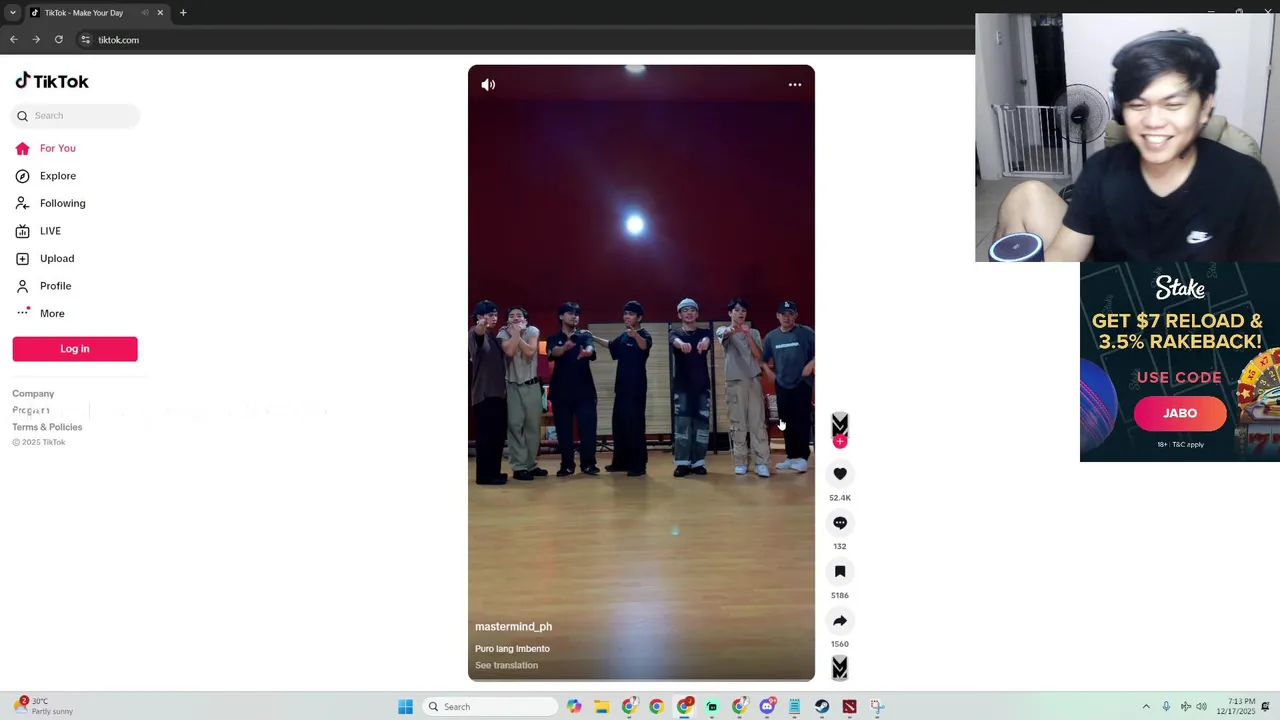Open the video's three-dot options menu
The image size is (1280, 720).
pos(795,85)
